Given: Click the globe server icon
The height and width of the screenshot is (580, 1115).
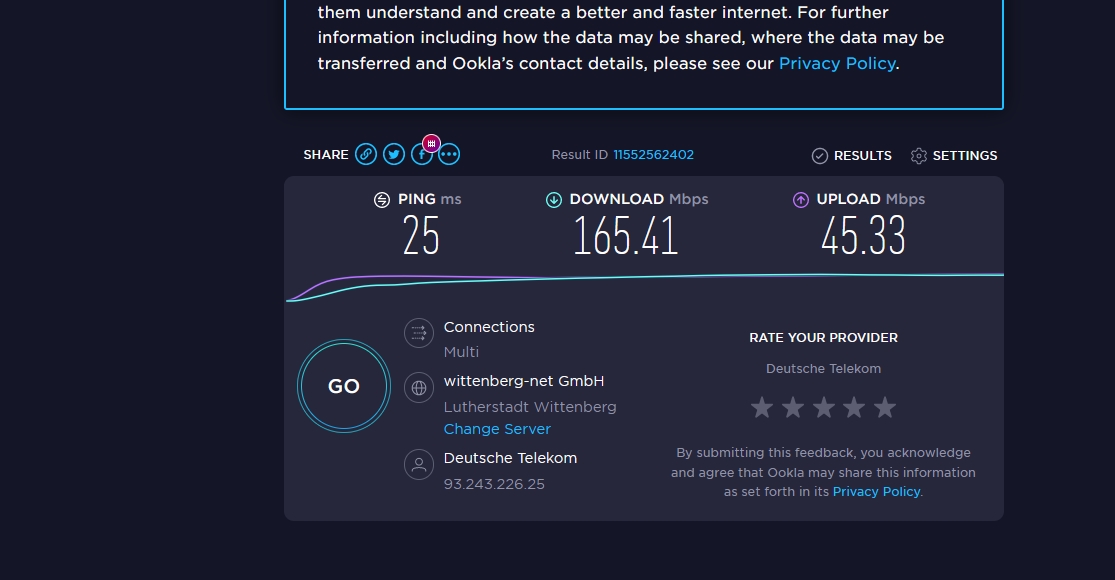Looking at the screenshot, I should pos(419,387).
